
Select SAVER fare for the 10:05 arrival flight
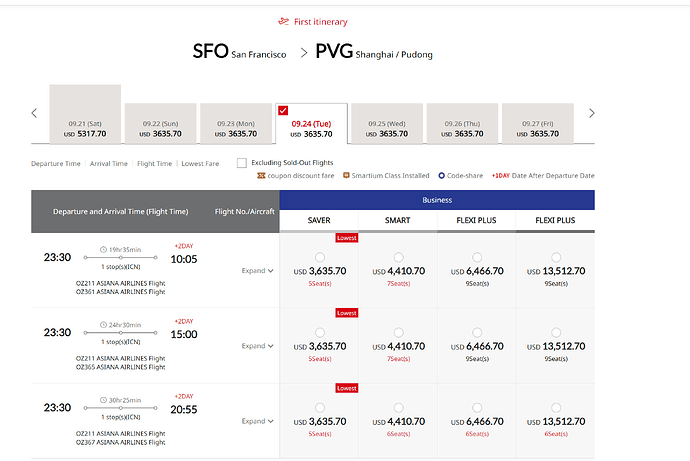coord(320,257)
